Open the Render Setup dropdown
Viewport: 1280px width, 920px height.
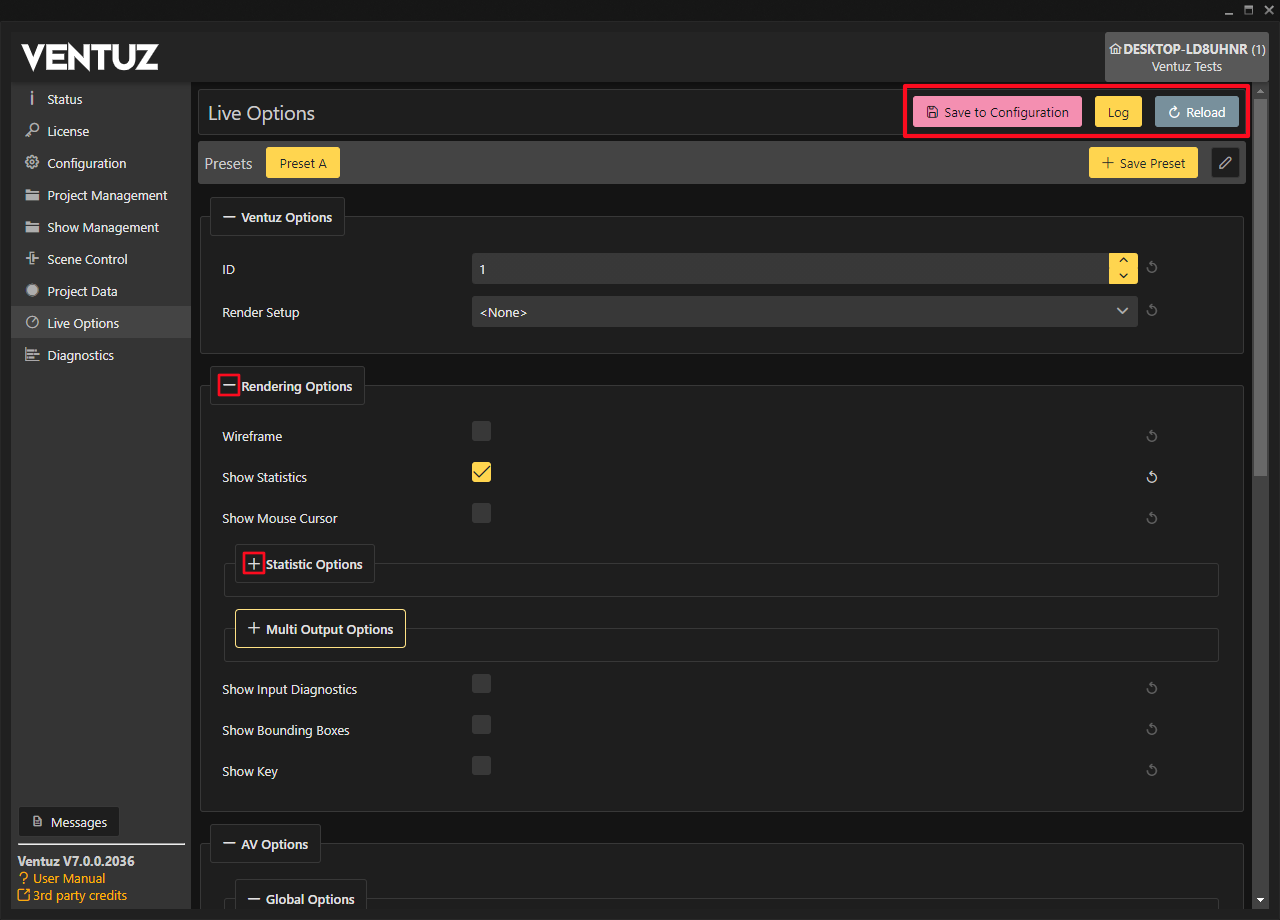tap(804, 312)
